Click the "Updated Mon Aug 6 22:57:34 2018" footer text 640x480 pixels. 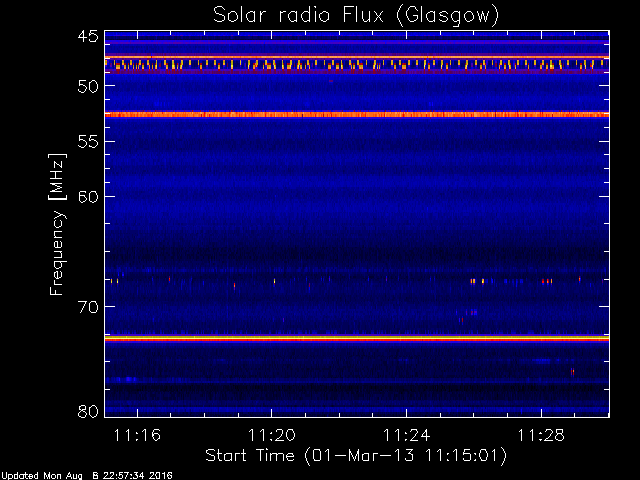click(87, 476)
